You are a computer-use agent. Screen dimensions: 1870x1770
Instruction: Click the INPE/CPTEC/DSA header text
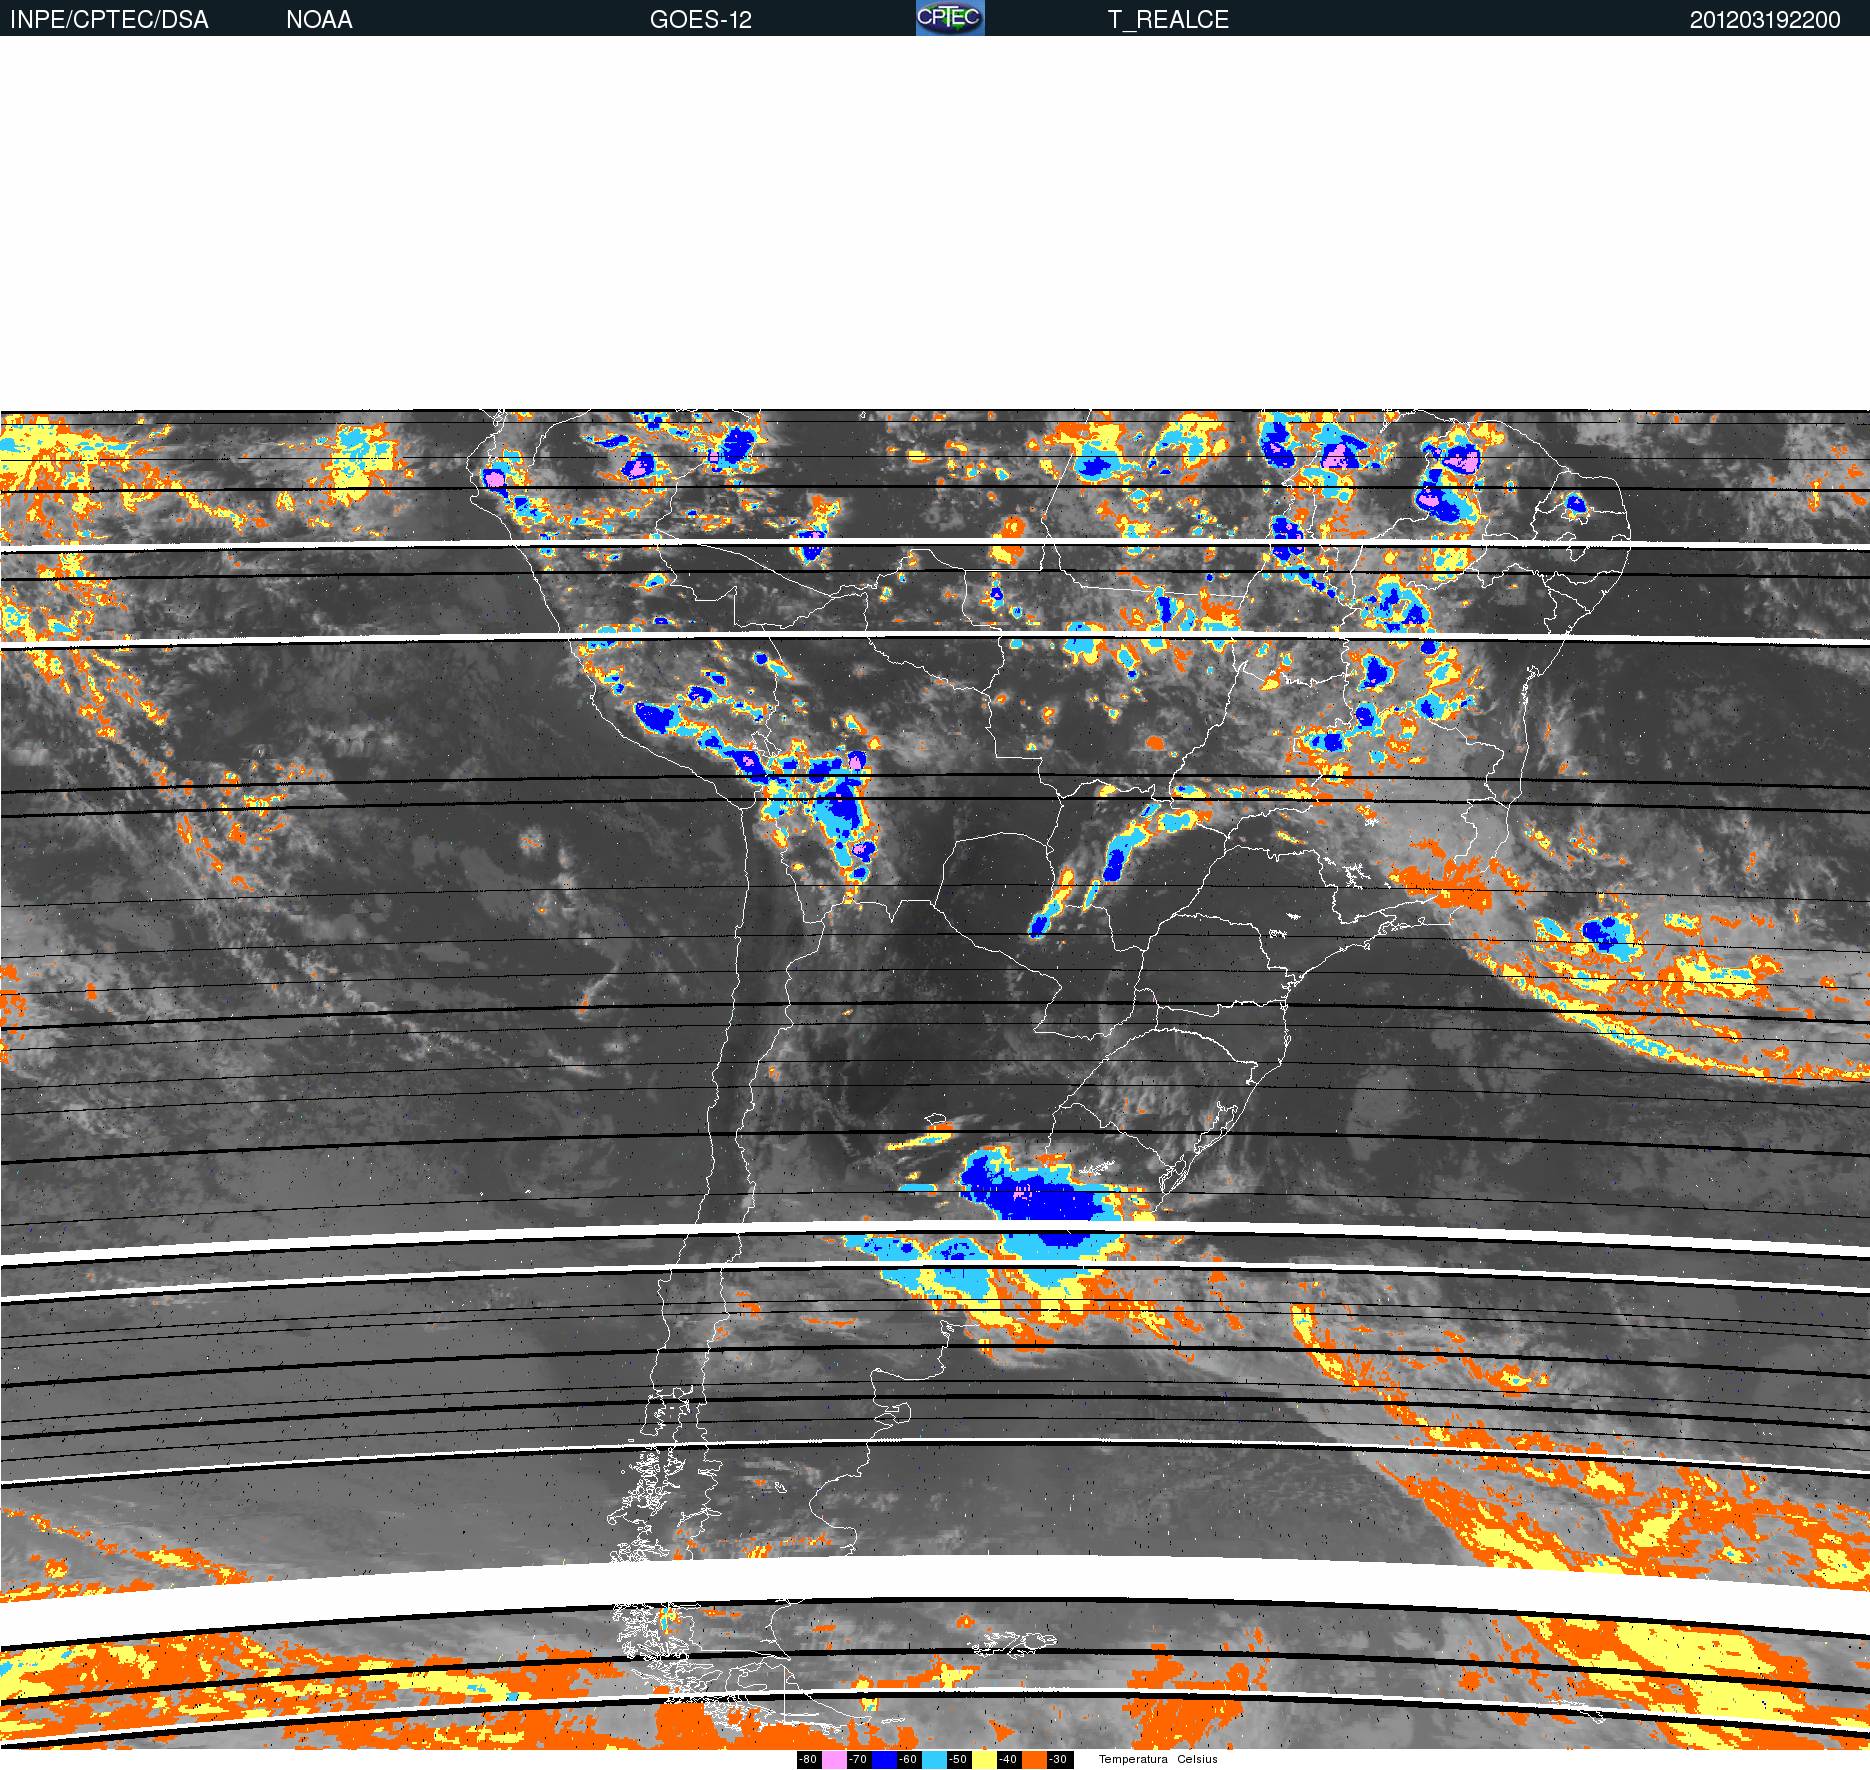[109, 20]
